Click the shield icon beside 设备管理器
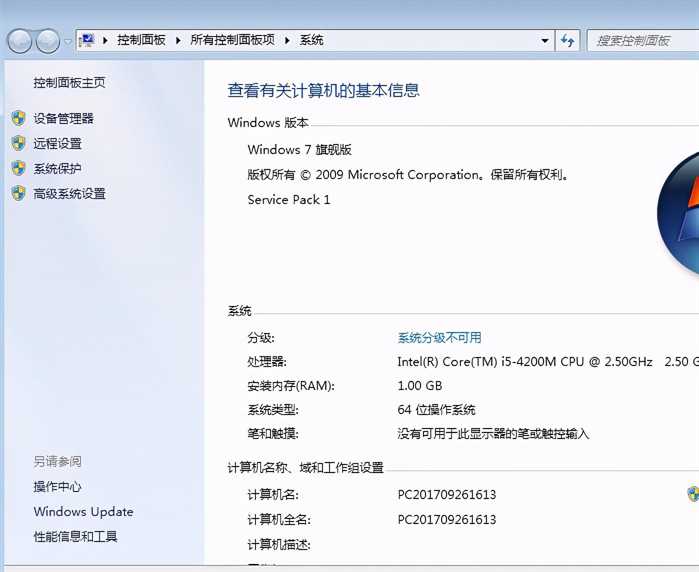The image size is (699, 572). tap(18, 118)
